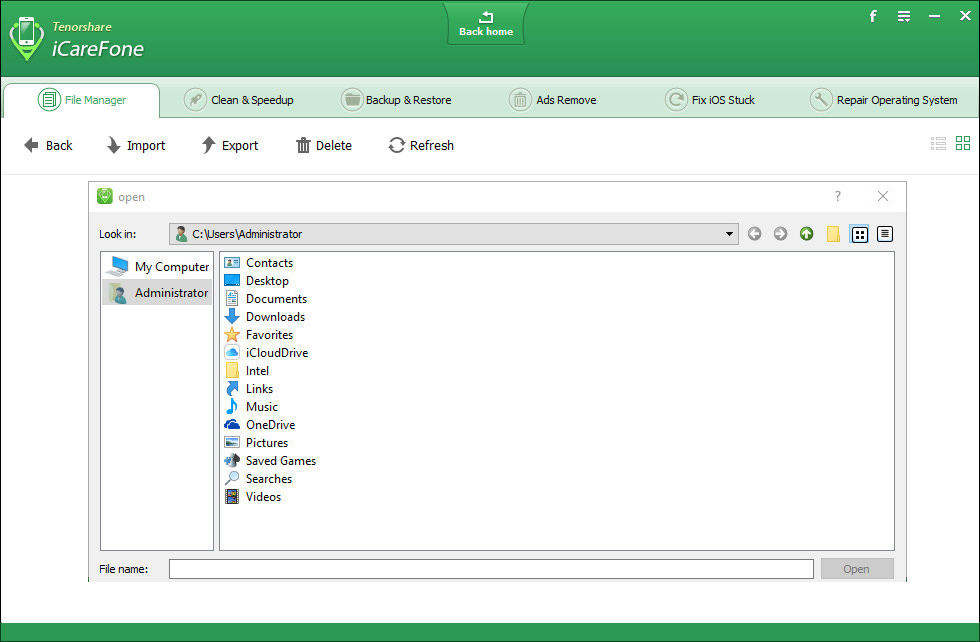Go forward in dialog navigation history
The image size is (980, 642).
coord(780,234)
